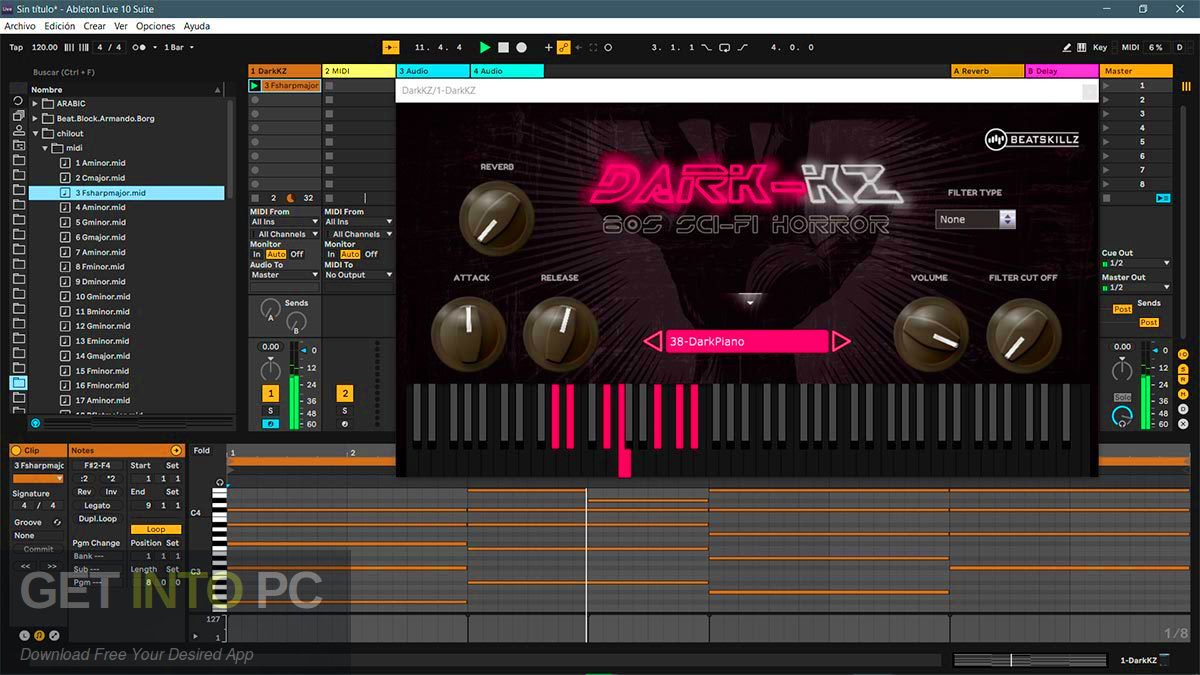1200x675 pixels.
Task: Click Back to Arrangement button in Master
Action: click(x=1163, y=198)
